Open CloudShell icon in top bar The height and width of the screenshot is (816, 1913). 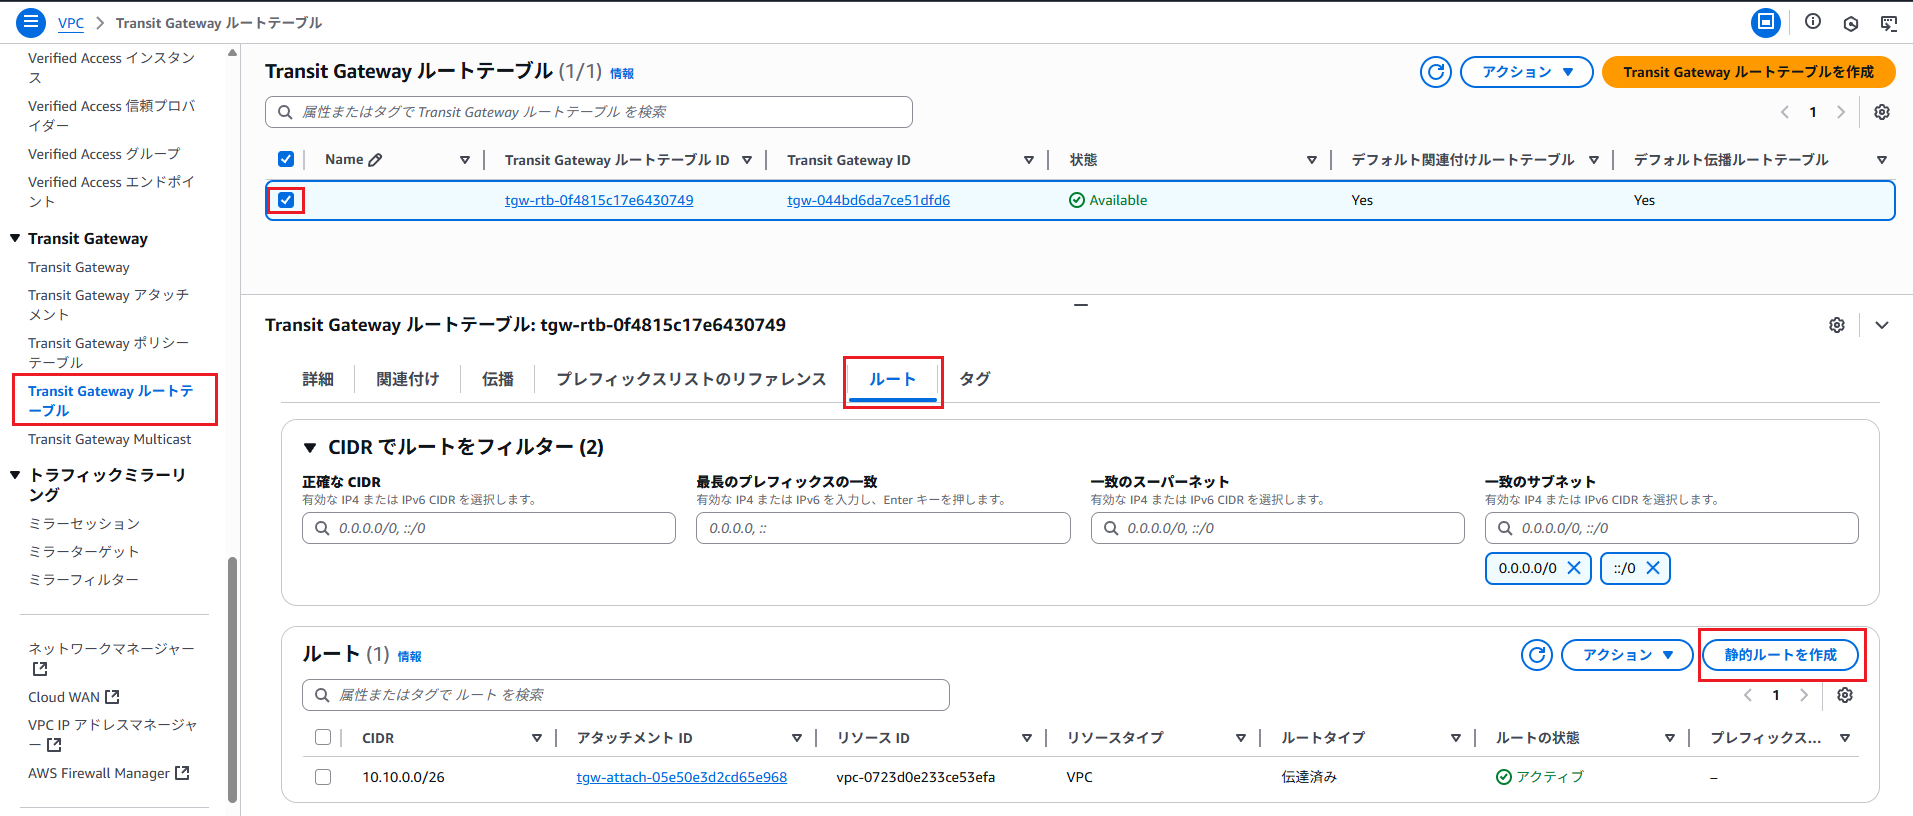coord(1766,22)
